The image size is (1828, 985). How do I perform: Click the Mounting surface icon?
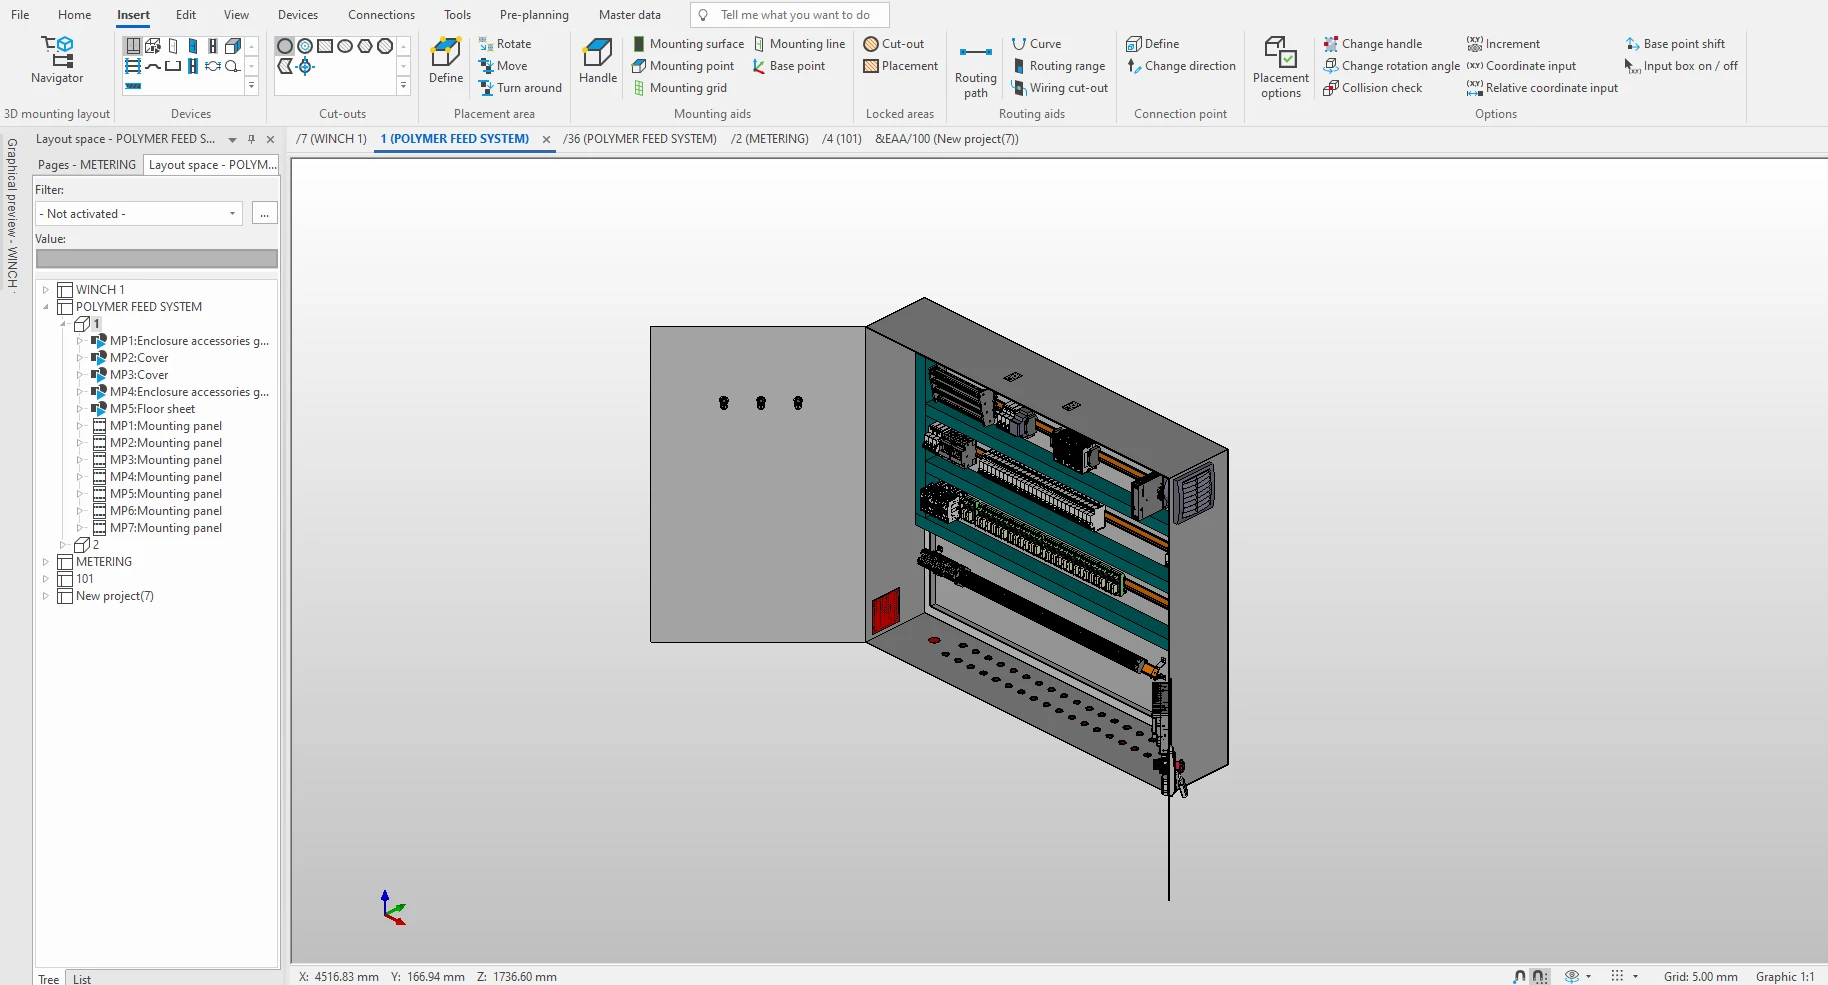click(x=639, y=44)
